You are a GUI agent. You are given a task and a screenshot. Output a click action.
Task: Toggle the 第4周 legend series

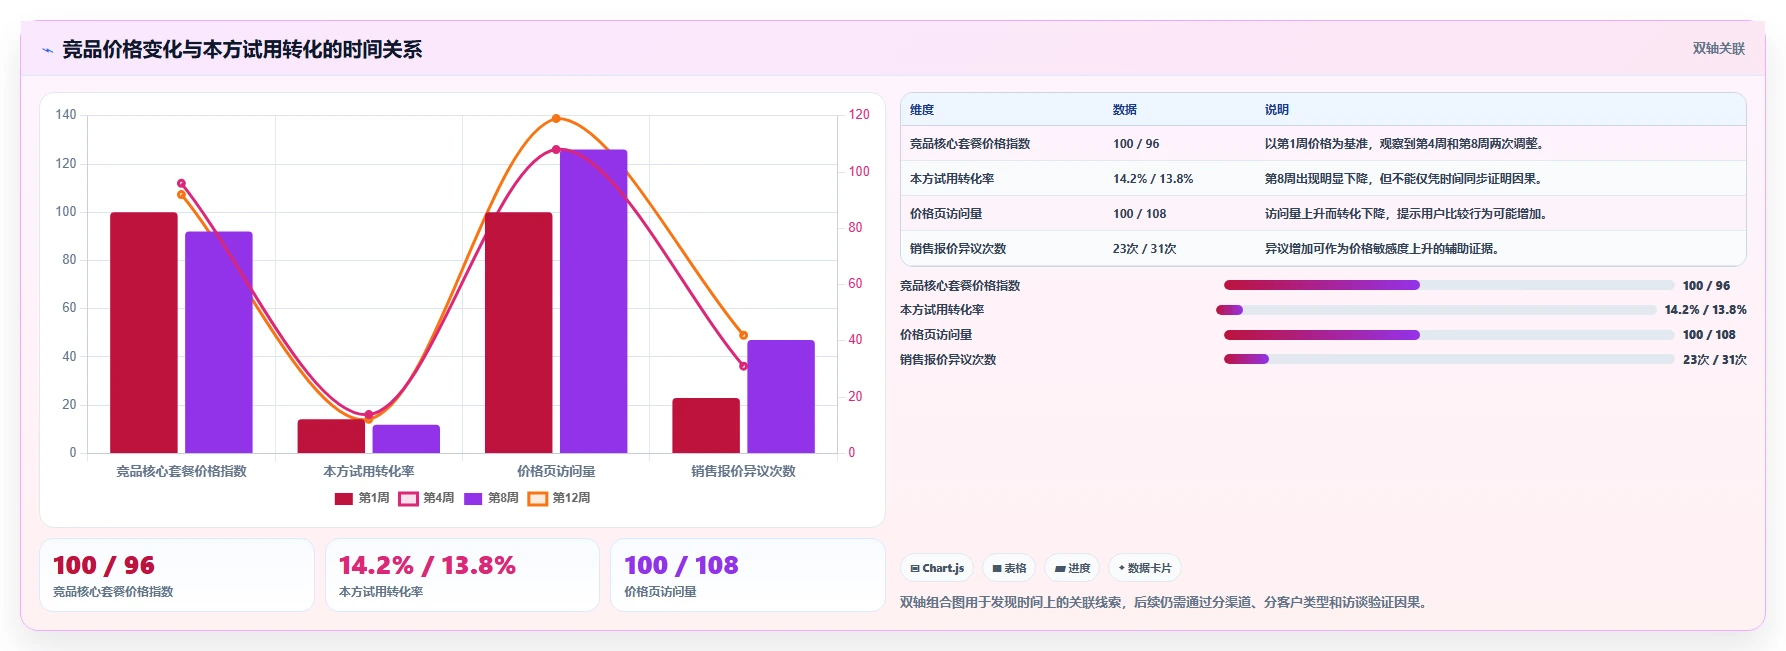[x=426, y=498]
